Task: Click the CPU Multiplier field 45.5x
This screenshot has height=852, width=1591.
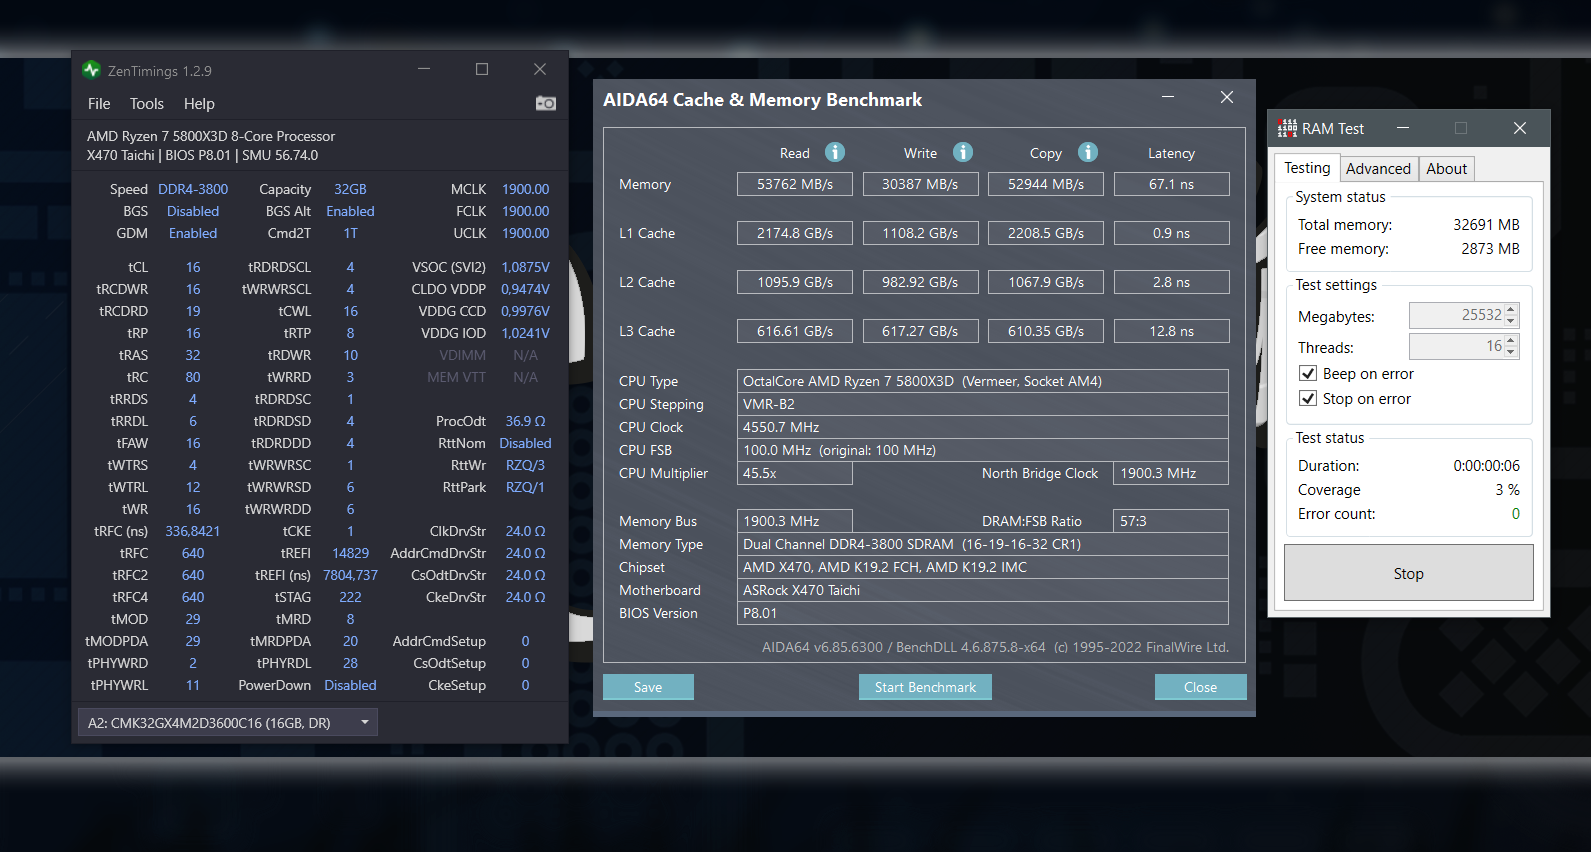Action: click(795, 473)
